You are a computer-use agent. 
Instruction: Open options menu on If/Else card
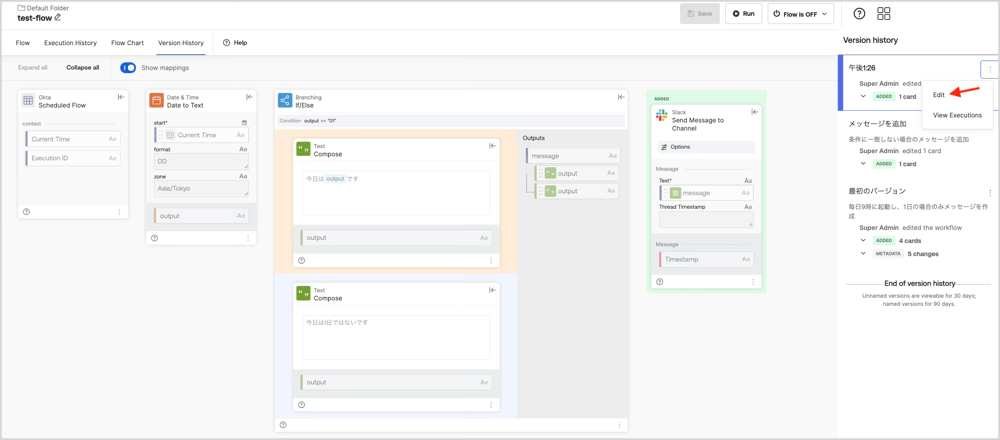(619, 425)
